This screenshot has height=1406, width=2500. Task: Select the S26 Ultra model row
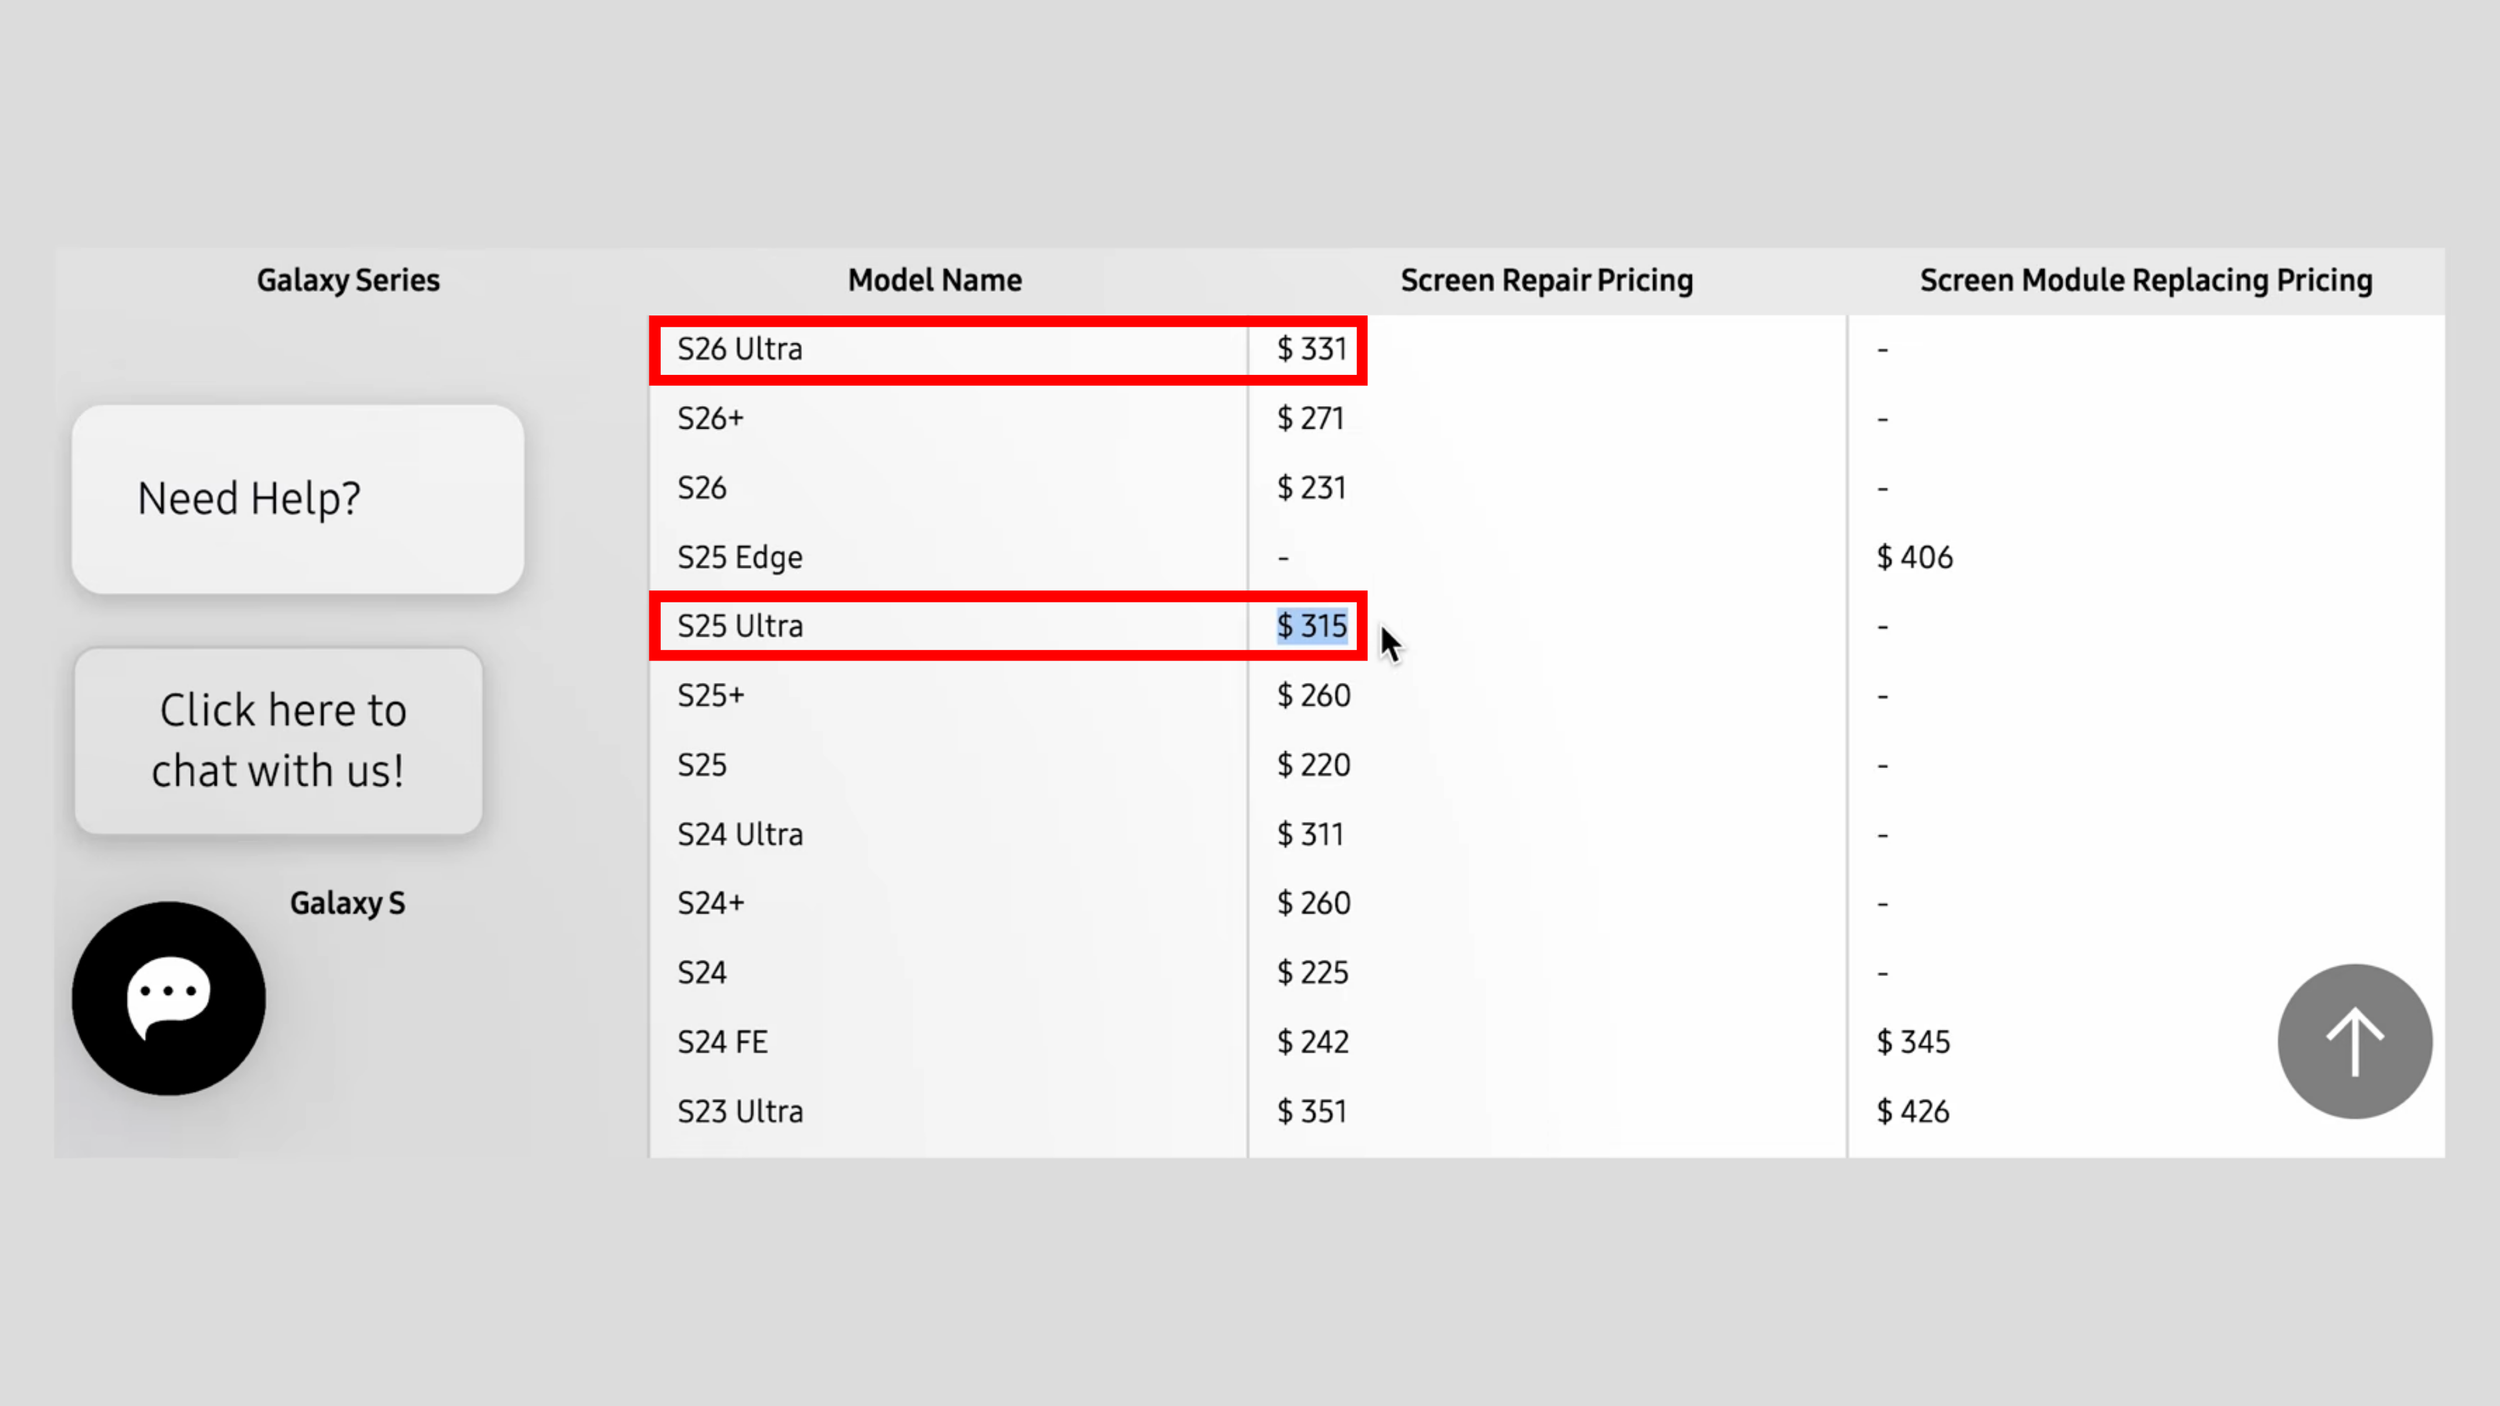click(x=739, y=349)
